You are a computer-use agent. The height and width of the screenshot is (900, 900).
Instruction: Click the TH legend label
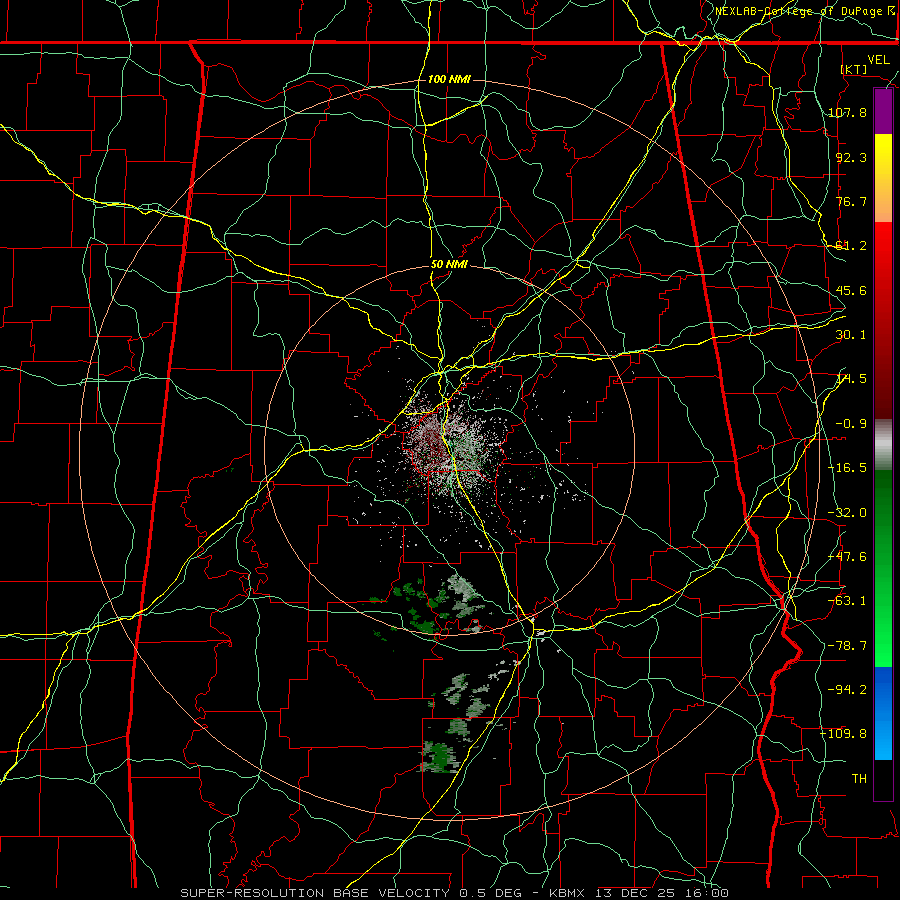(859, 778)
